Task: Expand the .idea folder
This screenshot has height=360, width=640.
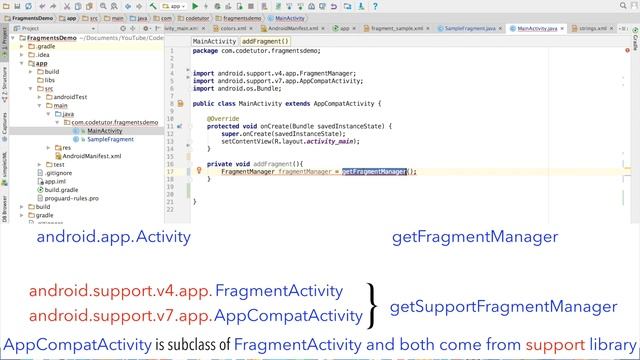Action: pos(22,55)
